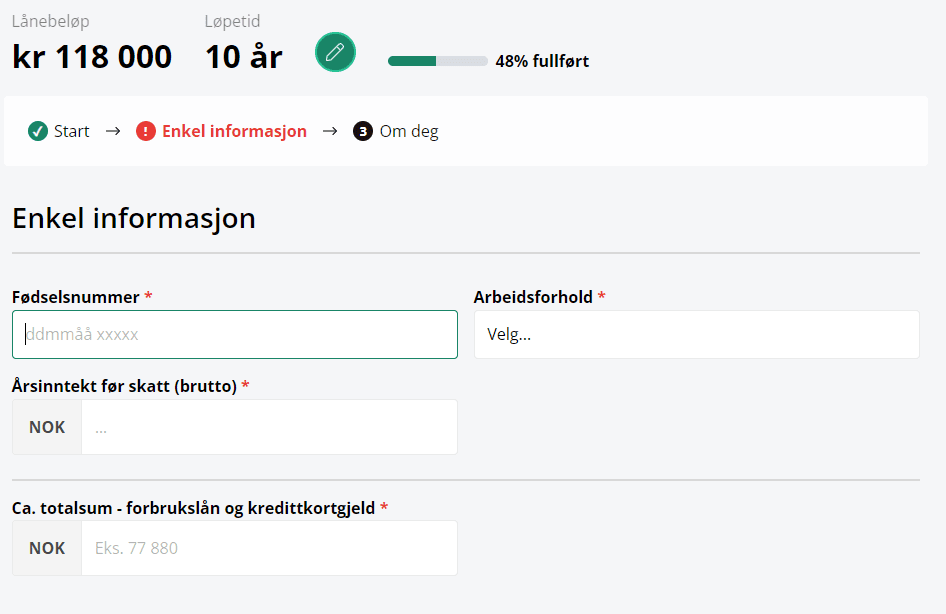Click the number 3 step badge
This screenshot has height=614, width=946.
[363, 131]
